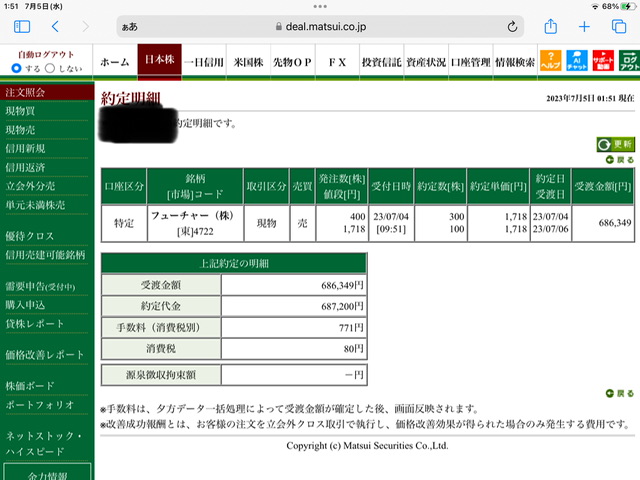Open the orange ヘルプ help icon
This screenshot has height=480, width=640.
point(551,61)
